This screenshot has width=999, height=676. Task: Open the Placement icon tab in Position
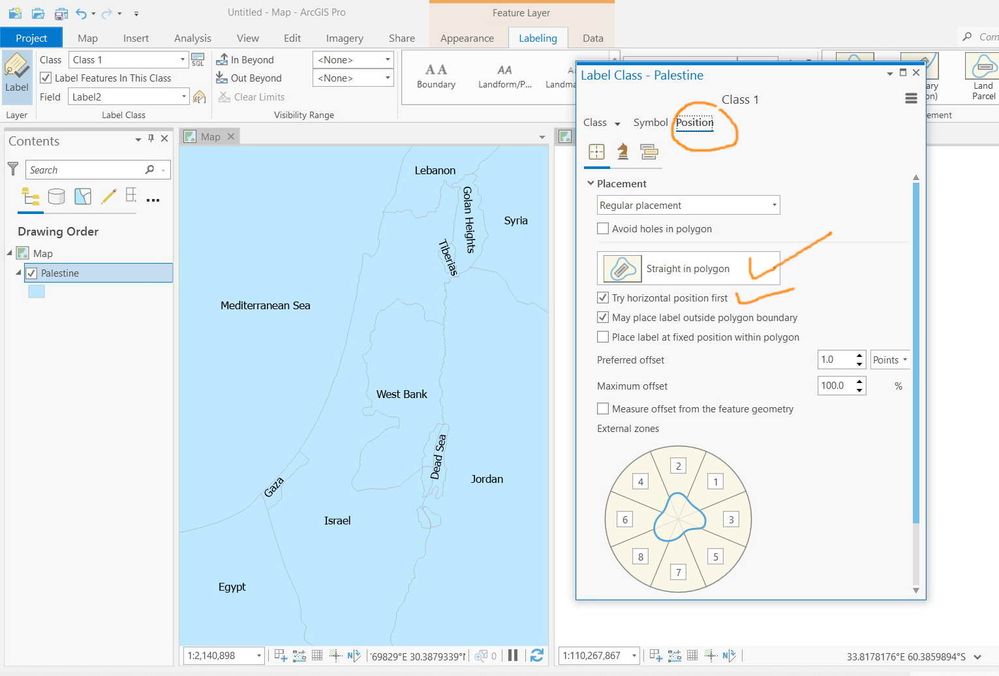(x=597, y=152)
